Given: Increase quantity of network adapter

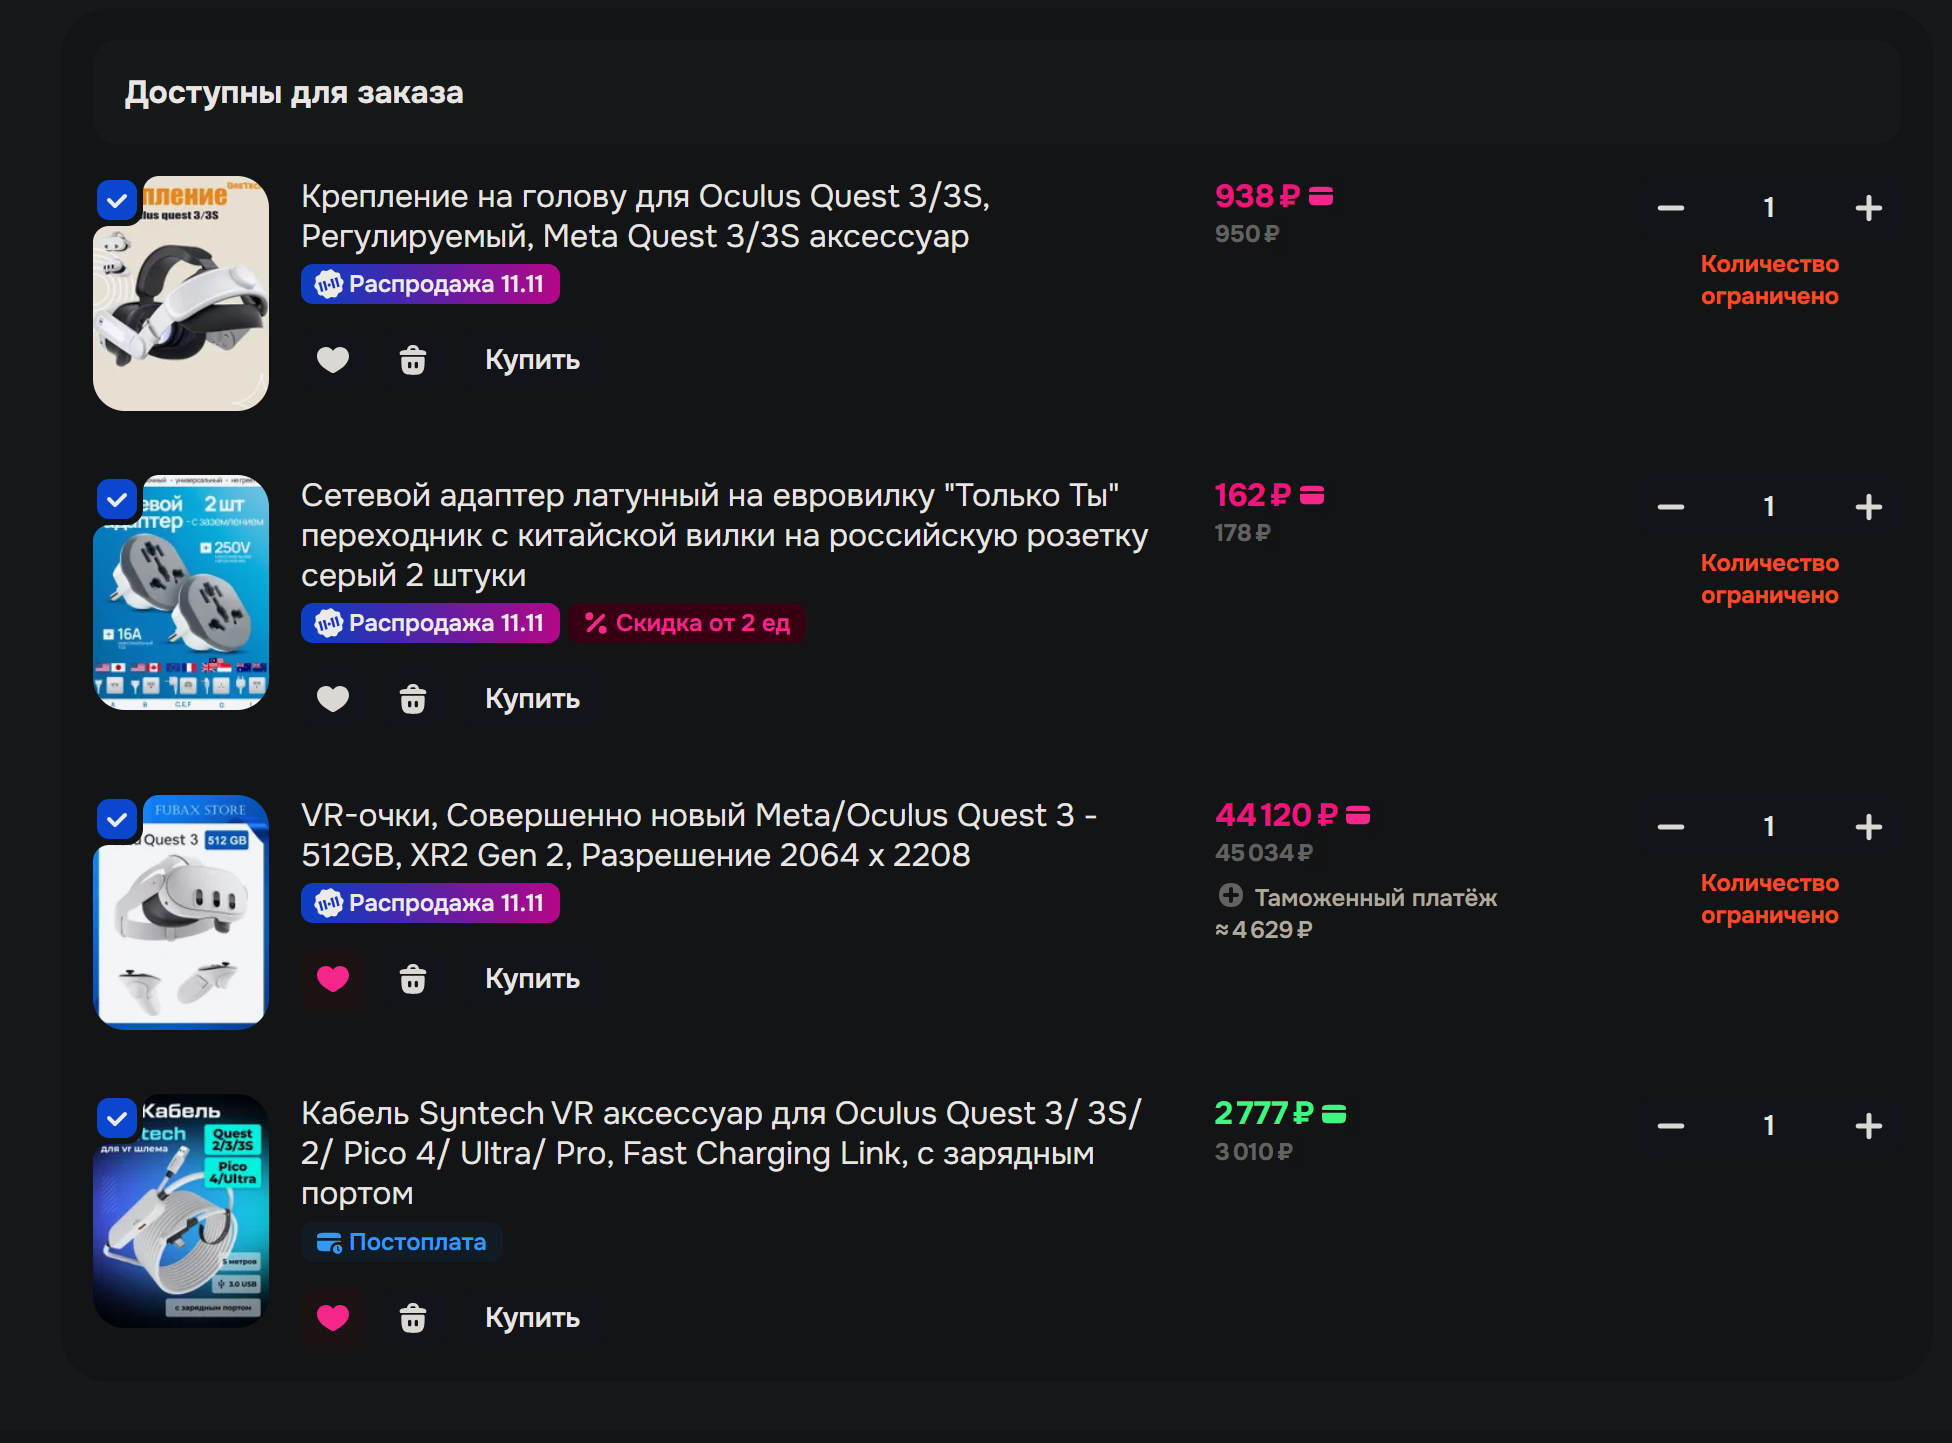Looking at the screenshot, I should (x=1868, y=507).
